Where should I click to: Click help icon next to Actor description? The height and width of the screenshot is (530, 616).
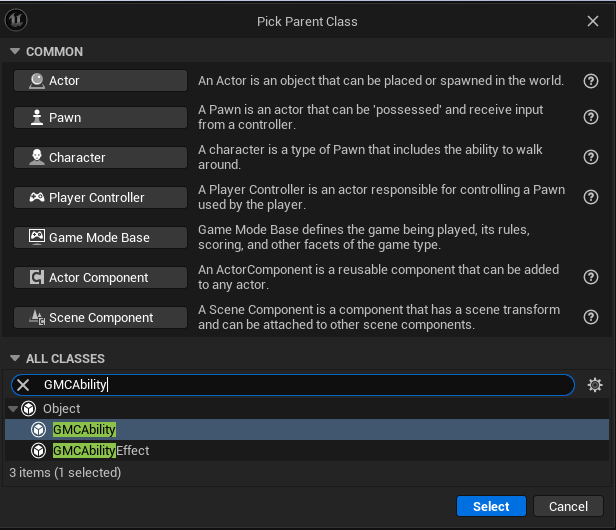tap(591, 80)
